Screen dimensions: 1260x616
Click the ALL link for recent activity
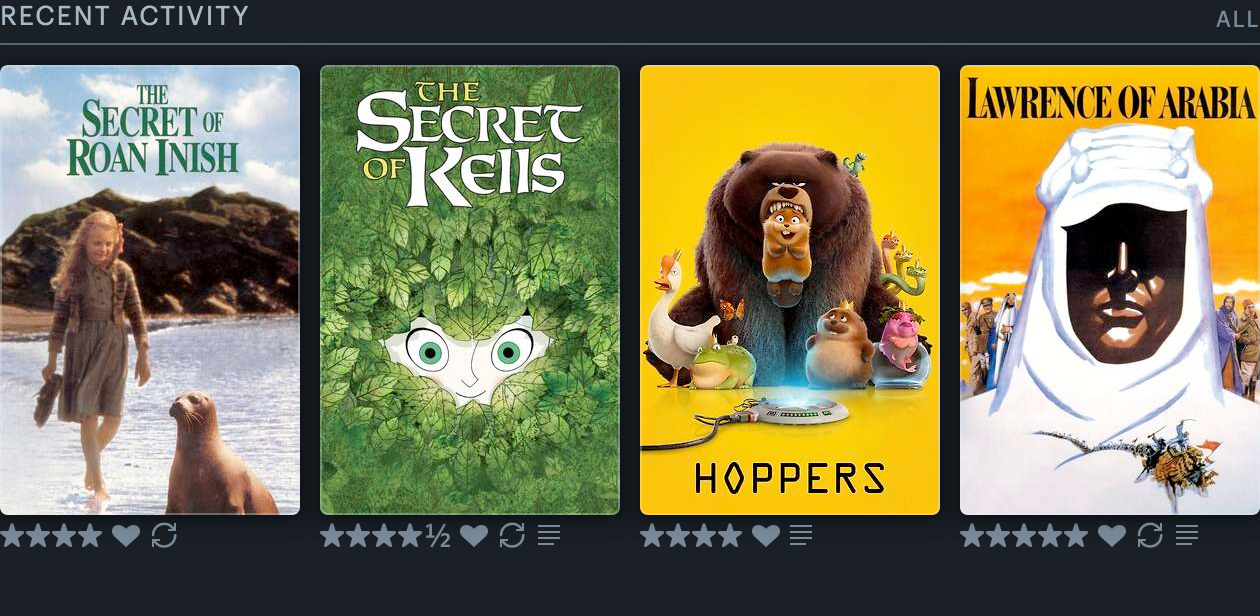tap(1238, 20)
